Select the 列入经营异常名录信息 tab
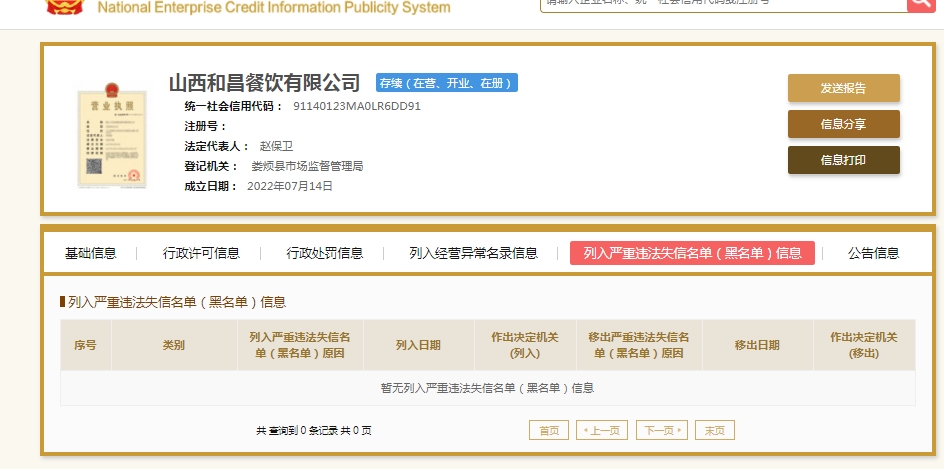The height and width of the screenshot is (469, 944). 473,253
